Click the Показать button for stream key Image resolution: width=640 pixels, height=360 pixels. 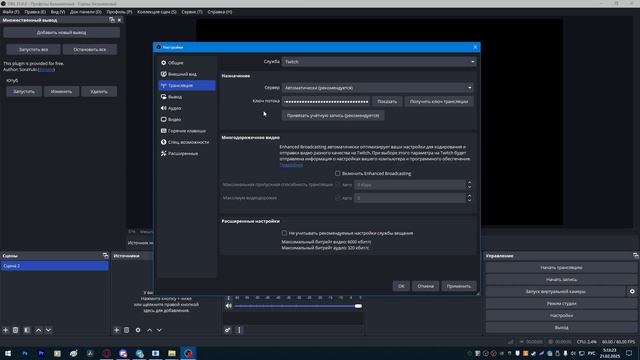[x=387, y=101]
